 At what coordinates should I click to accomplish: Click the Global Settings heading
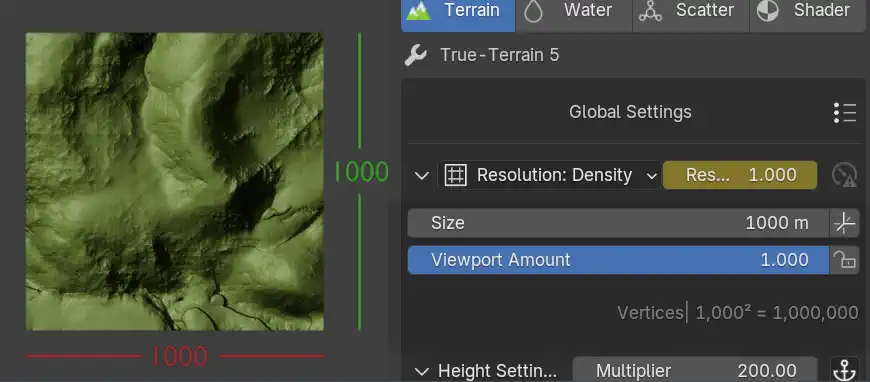coord(630,112)
